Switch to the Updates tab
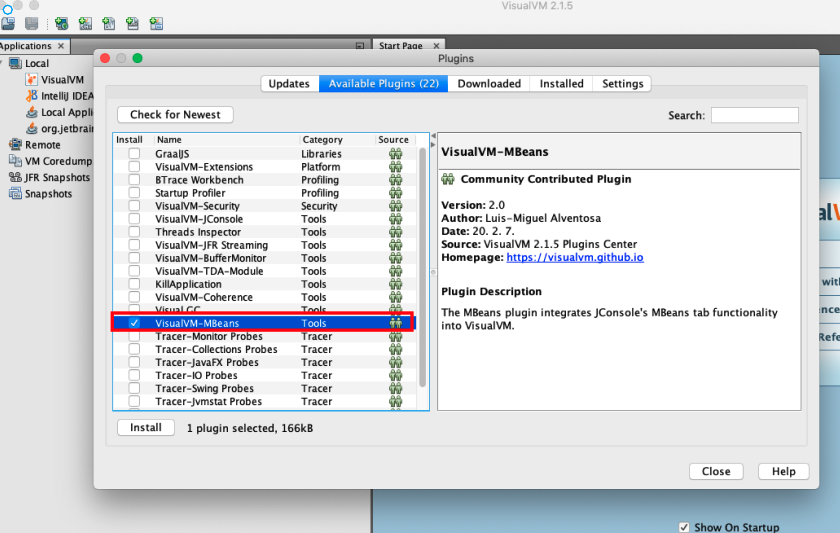This screenshot has width=840, height=533. (289, 84)
